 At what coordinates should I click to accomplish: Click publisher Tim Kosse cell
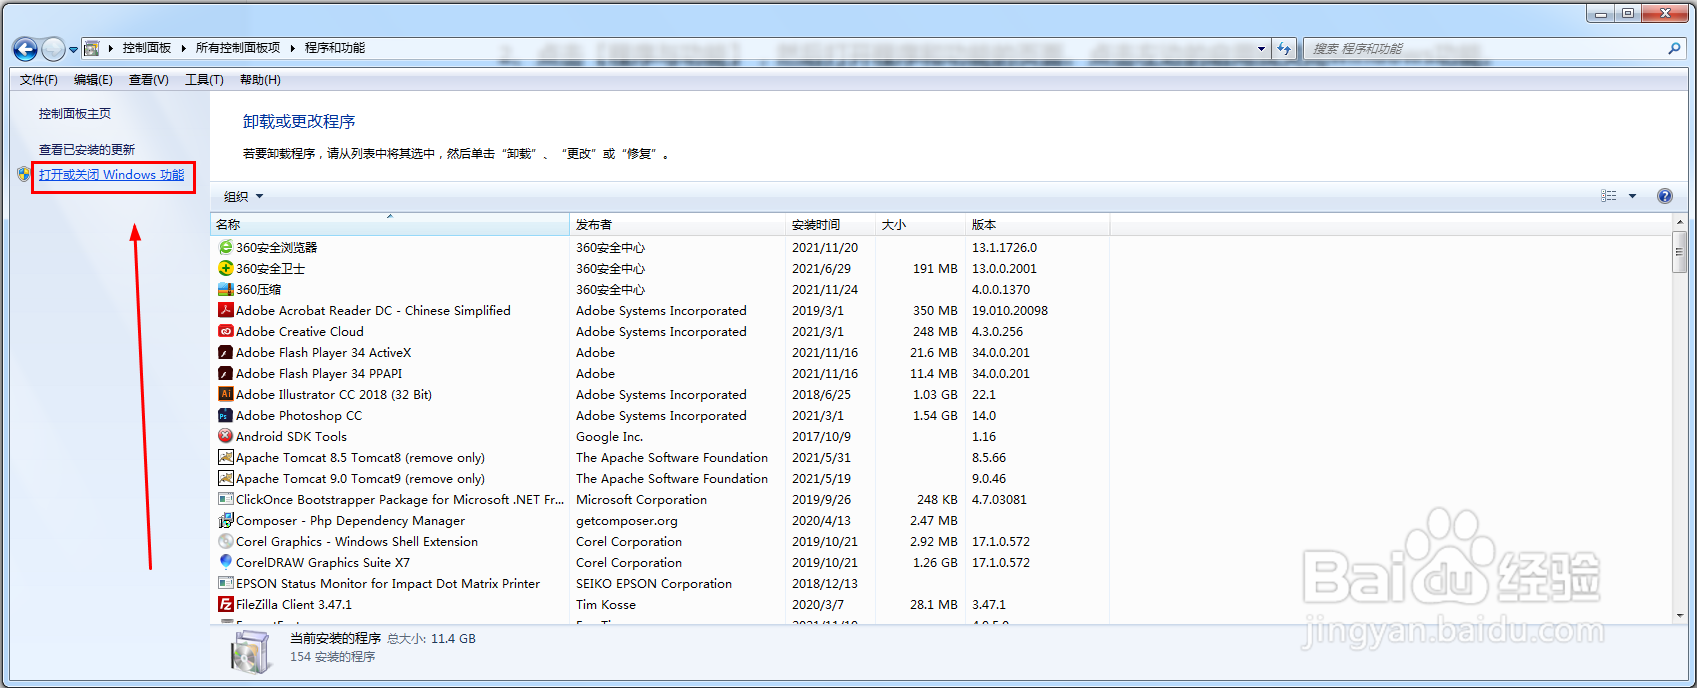point(606,604)
